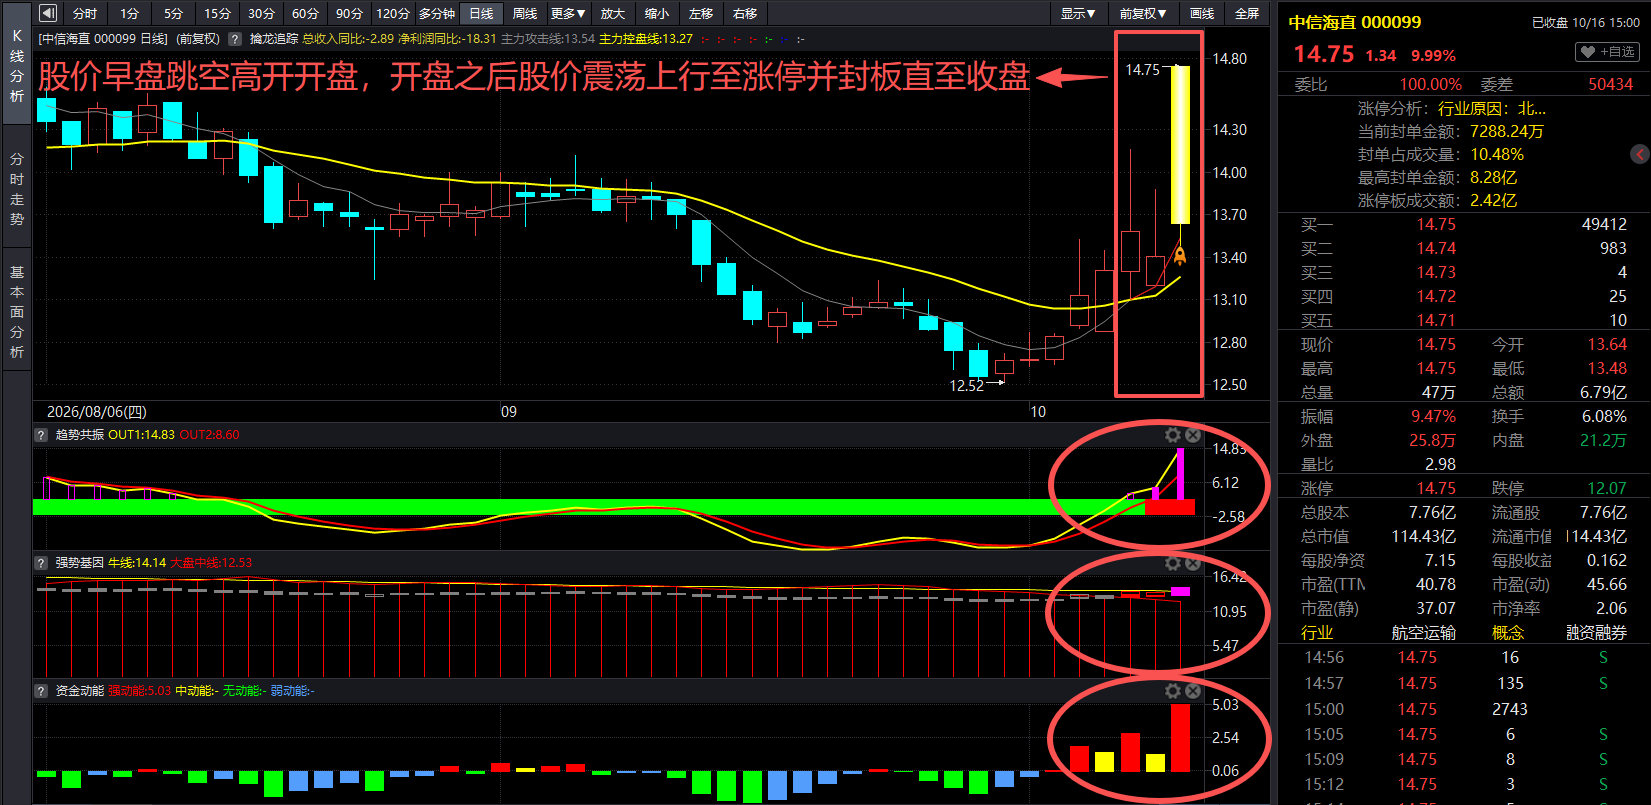Open the 前复权 adjustment dropdown
The image size is (1651, 805).
click(1142, 13)
